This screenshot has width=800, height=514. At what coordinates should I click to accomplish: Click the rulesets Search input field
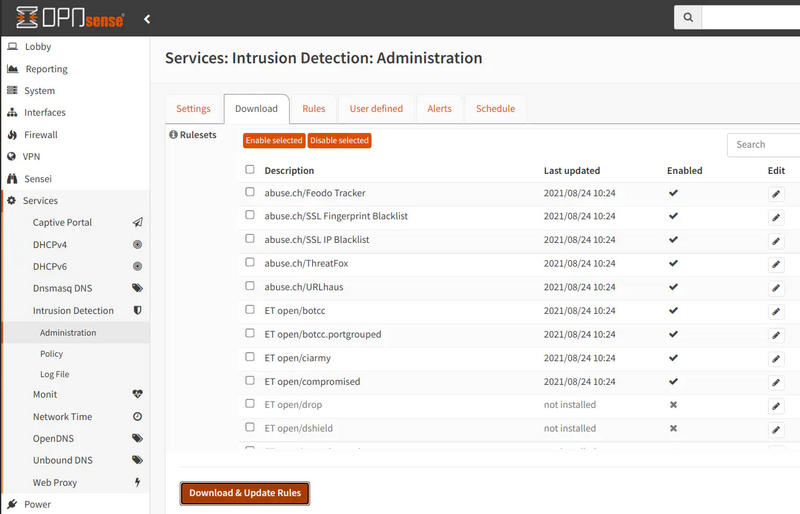(764, 145)
